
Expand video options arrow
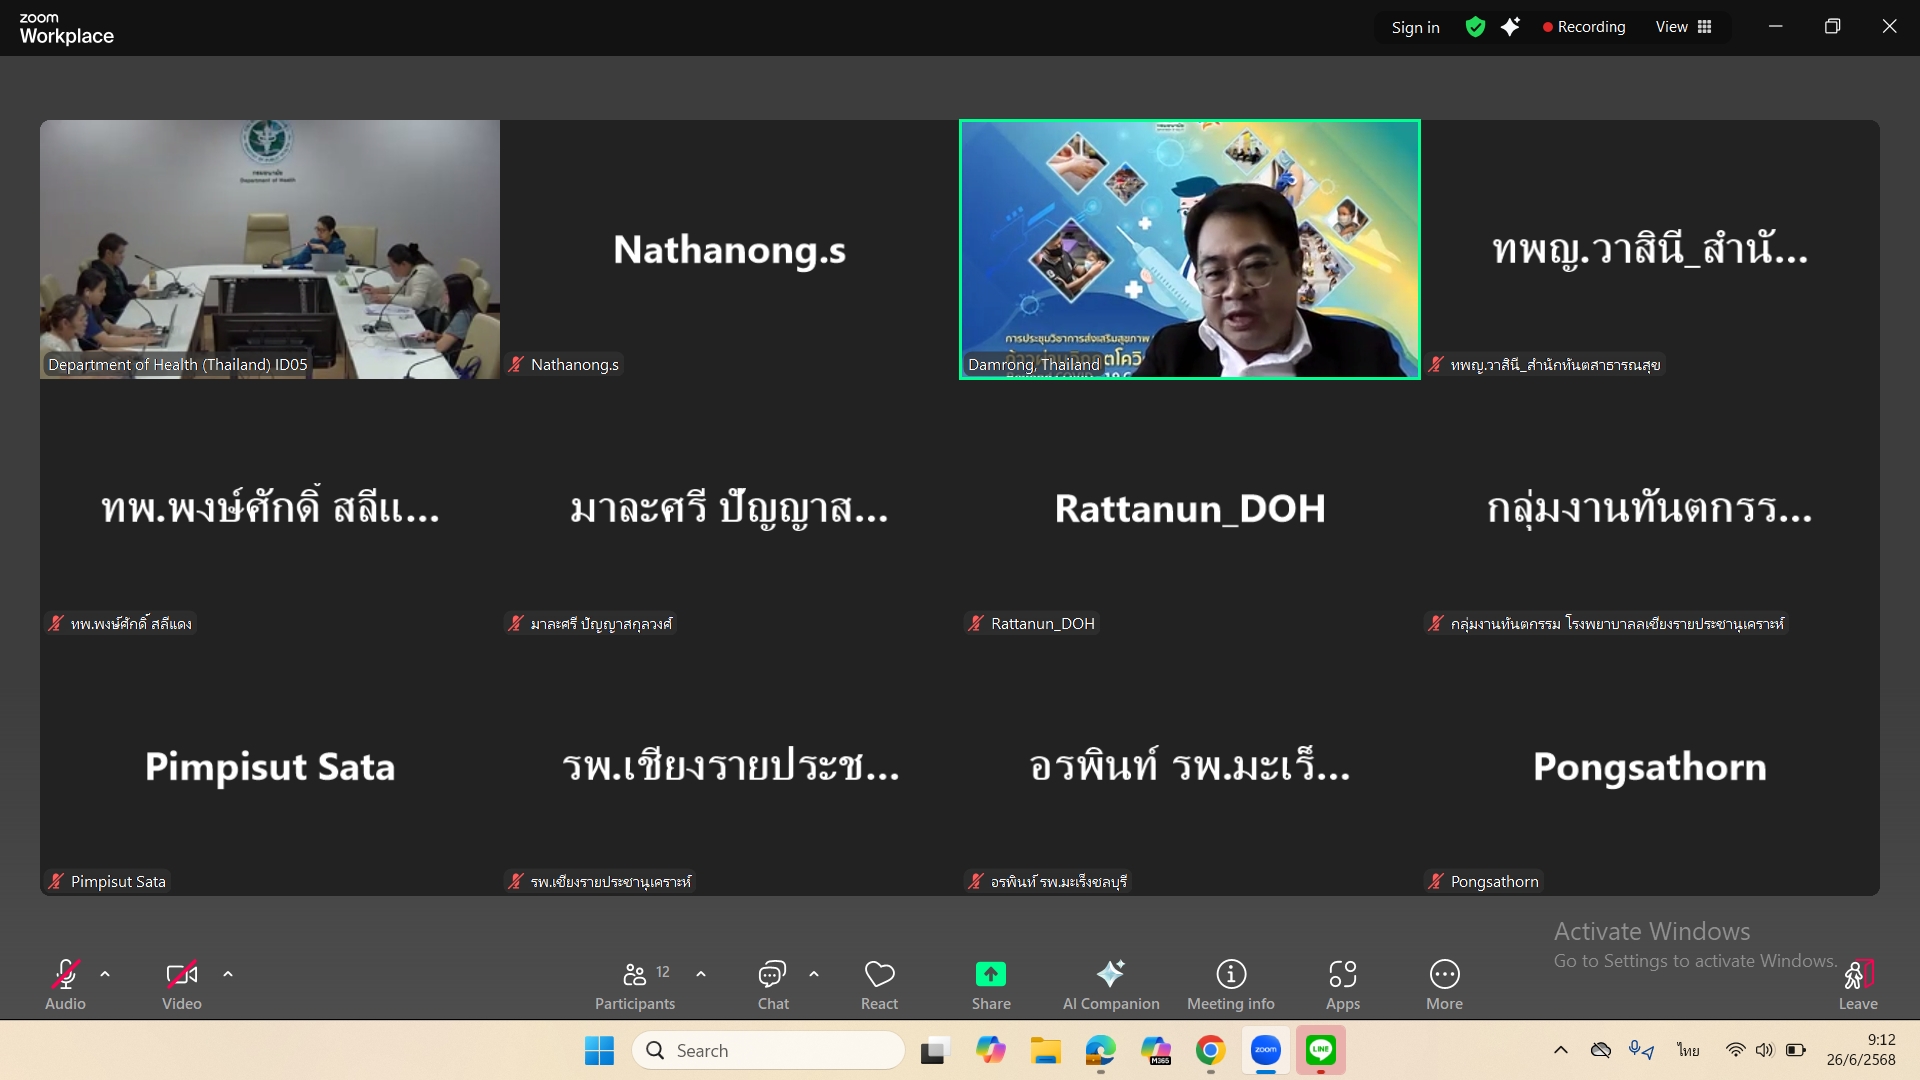point(228,973)
